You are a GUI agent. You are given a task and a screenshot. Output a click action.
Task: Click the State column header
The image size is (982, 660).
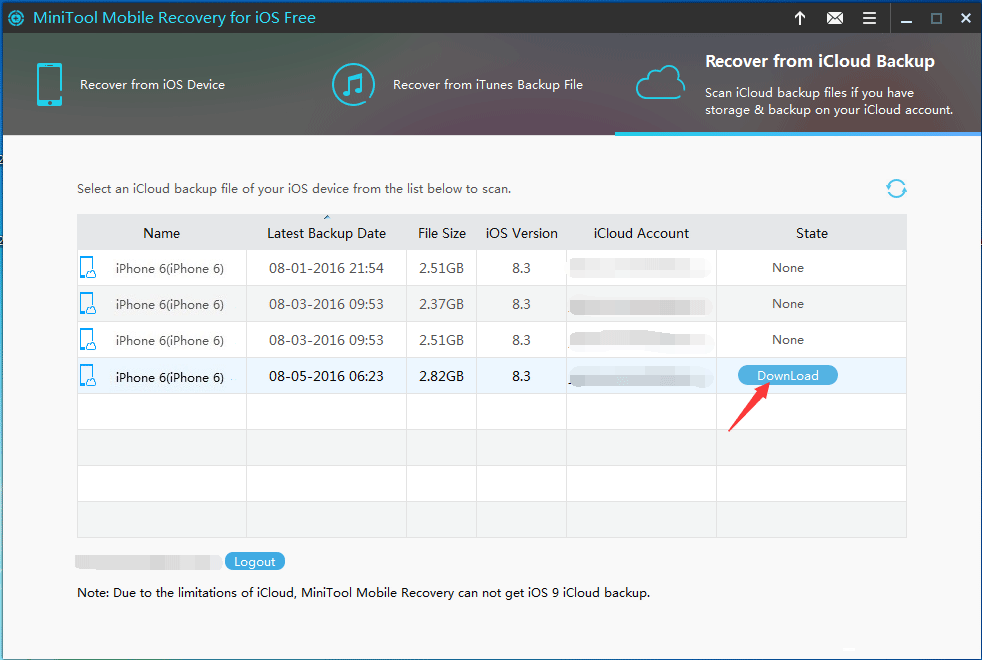811,233
